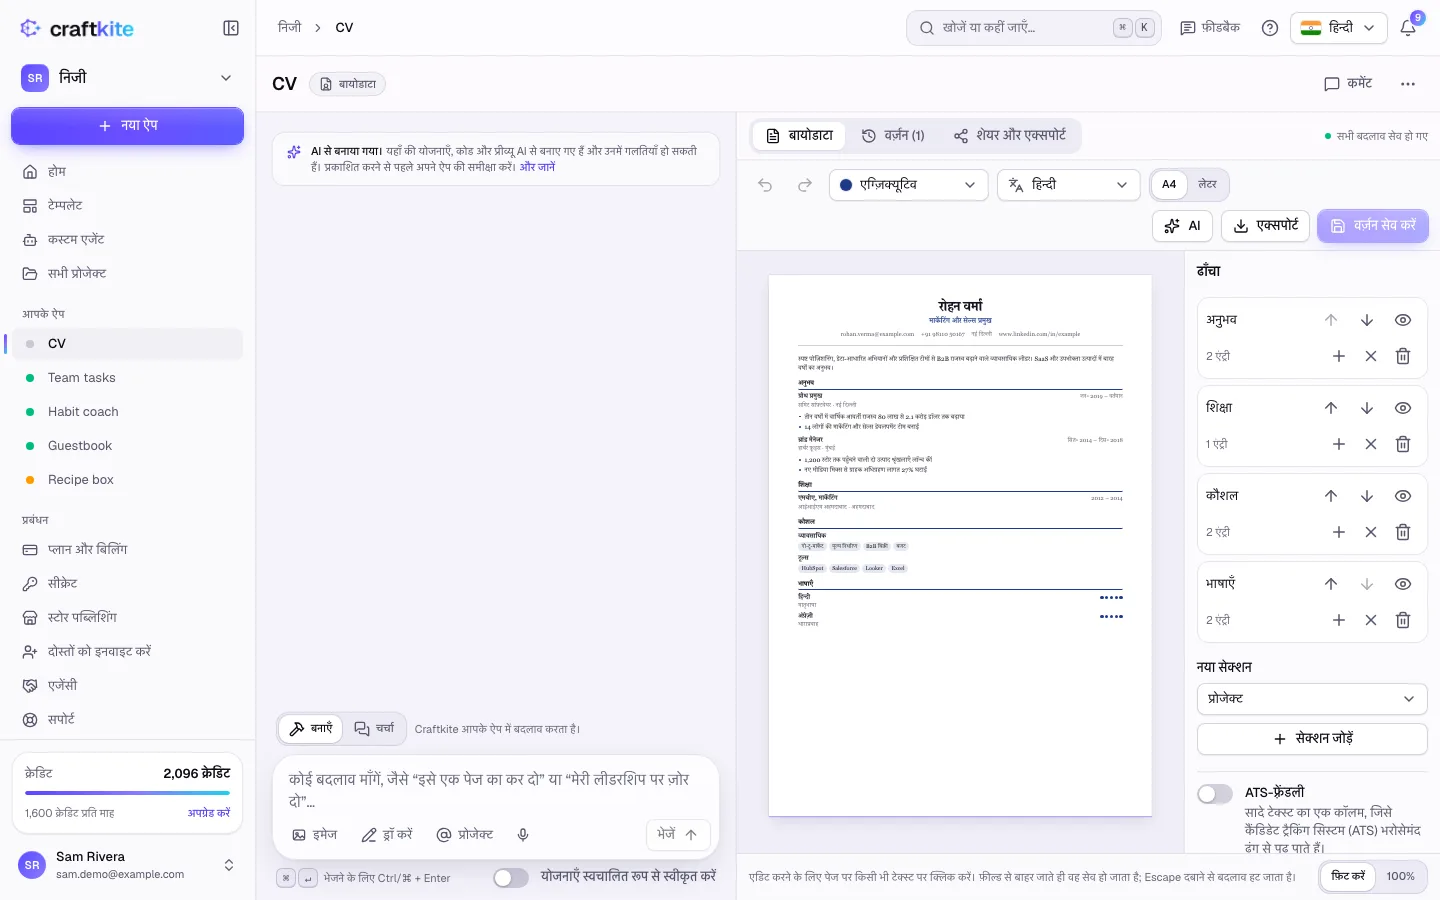Screen dimensions: 1440x900
Task: Click the credits usage progress bar
Action: point(128,793)
